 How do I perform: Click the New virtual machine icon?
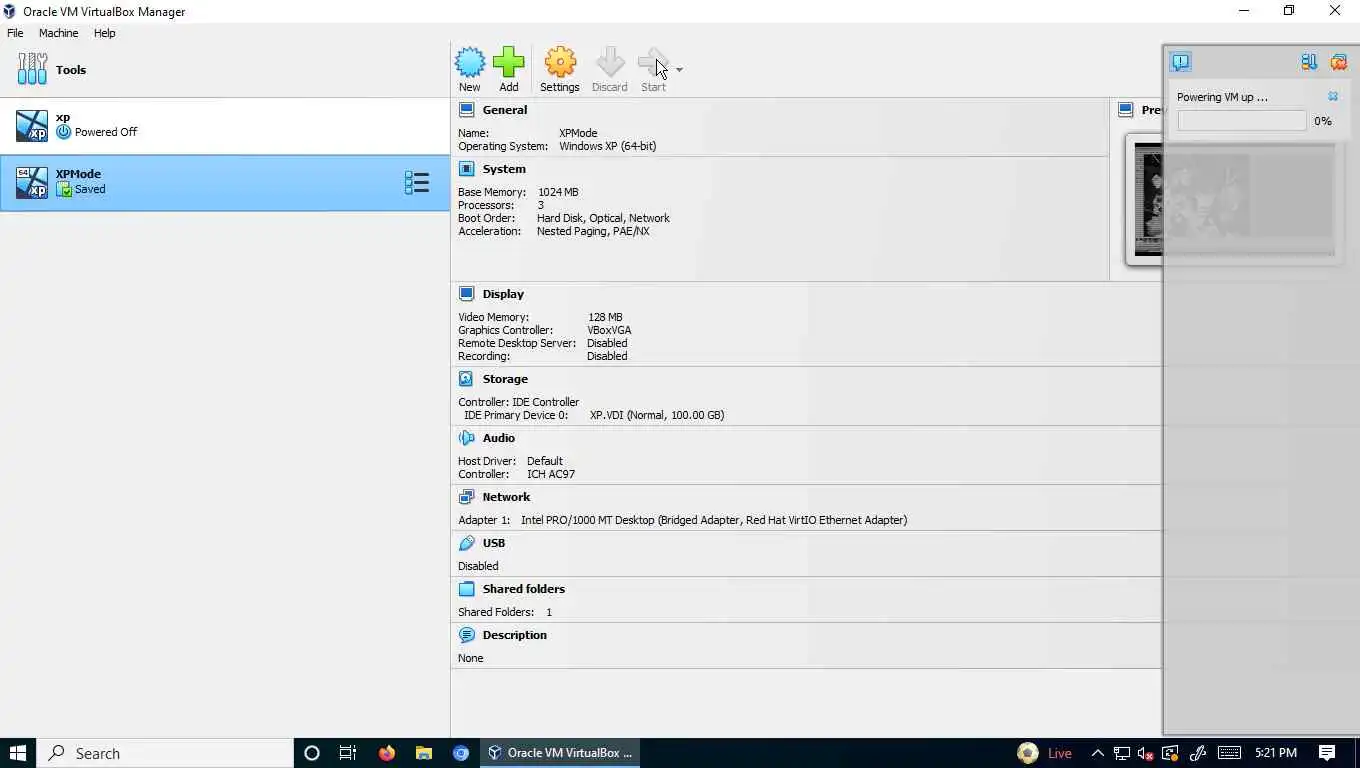(x=470, y=63)
